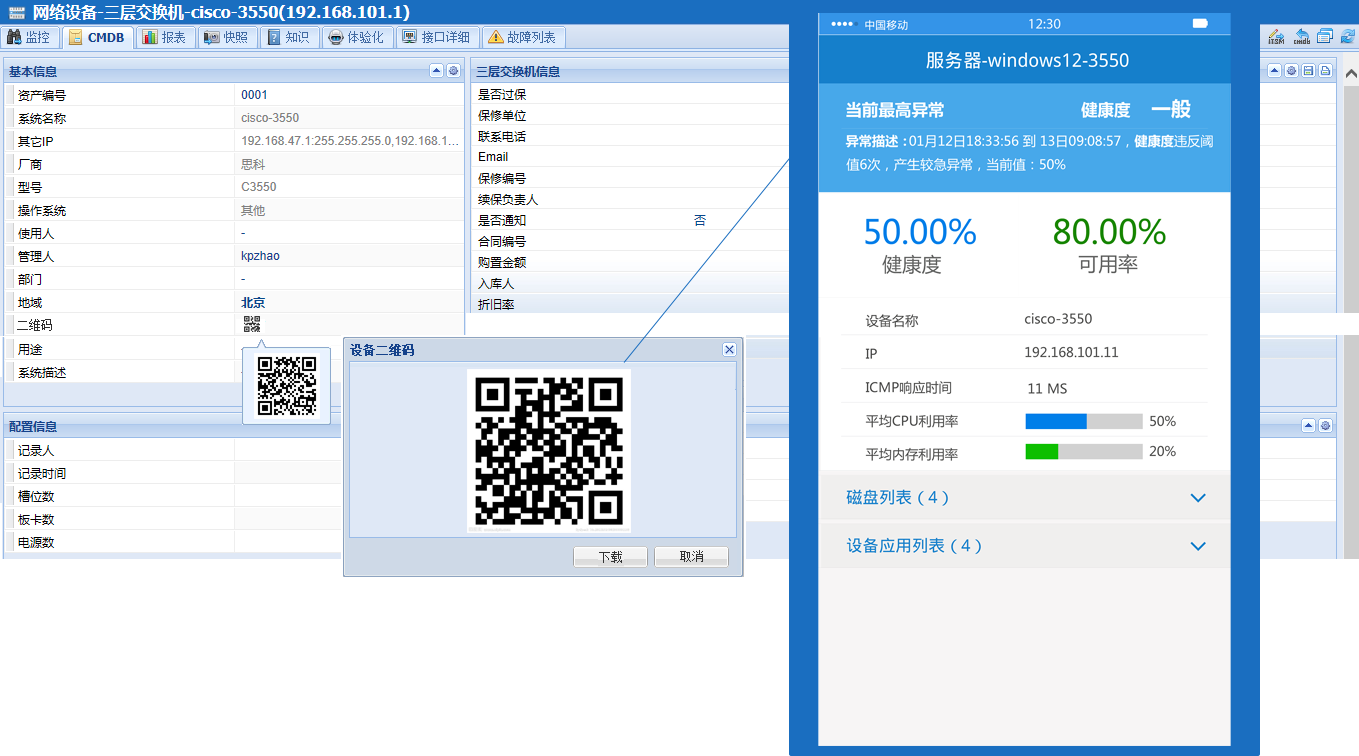Click the scrollbar up arrow at right edge
Viewport: 1359px width, 756px height.
(1350, 75)
